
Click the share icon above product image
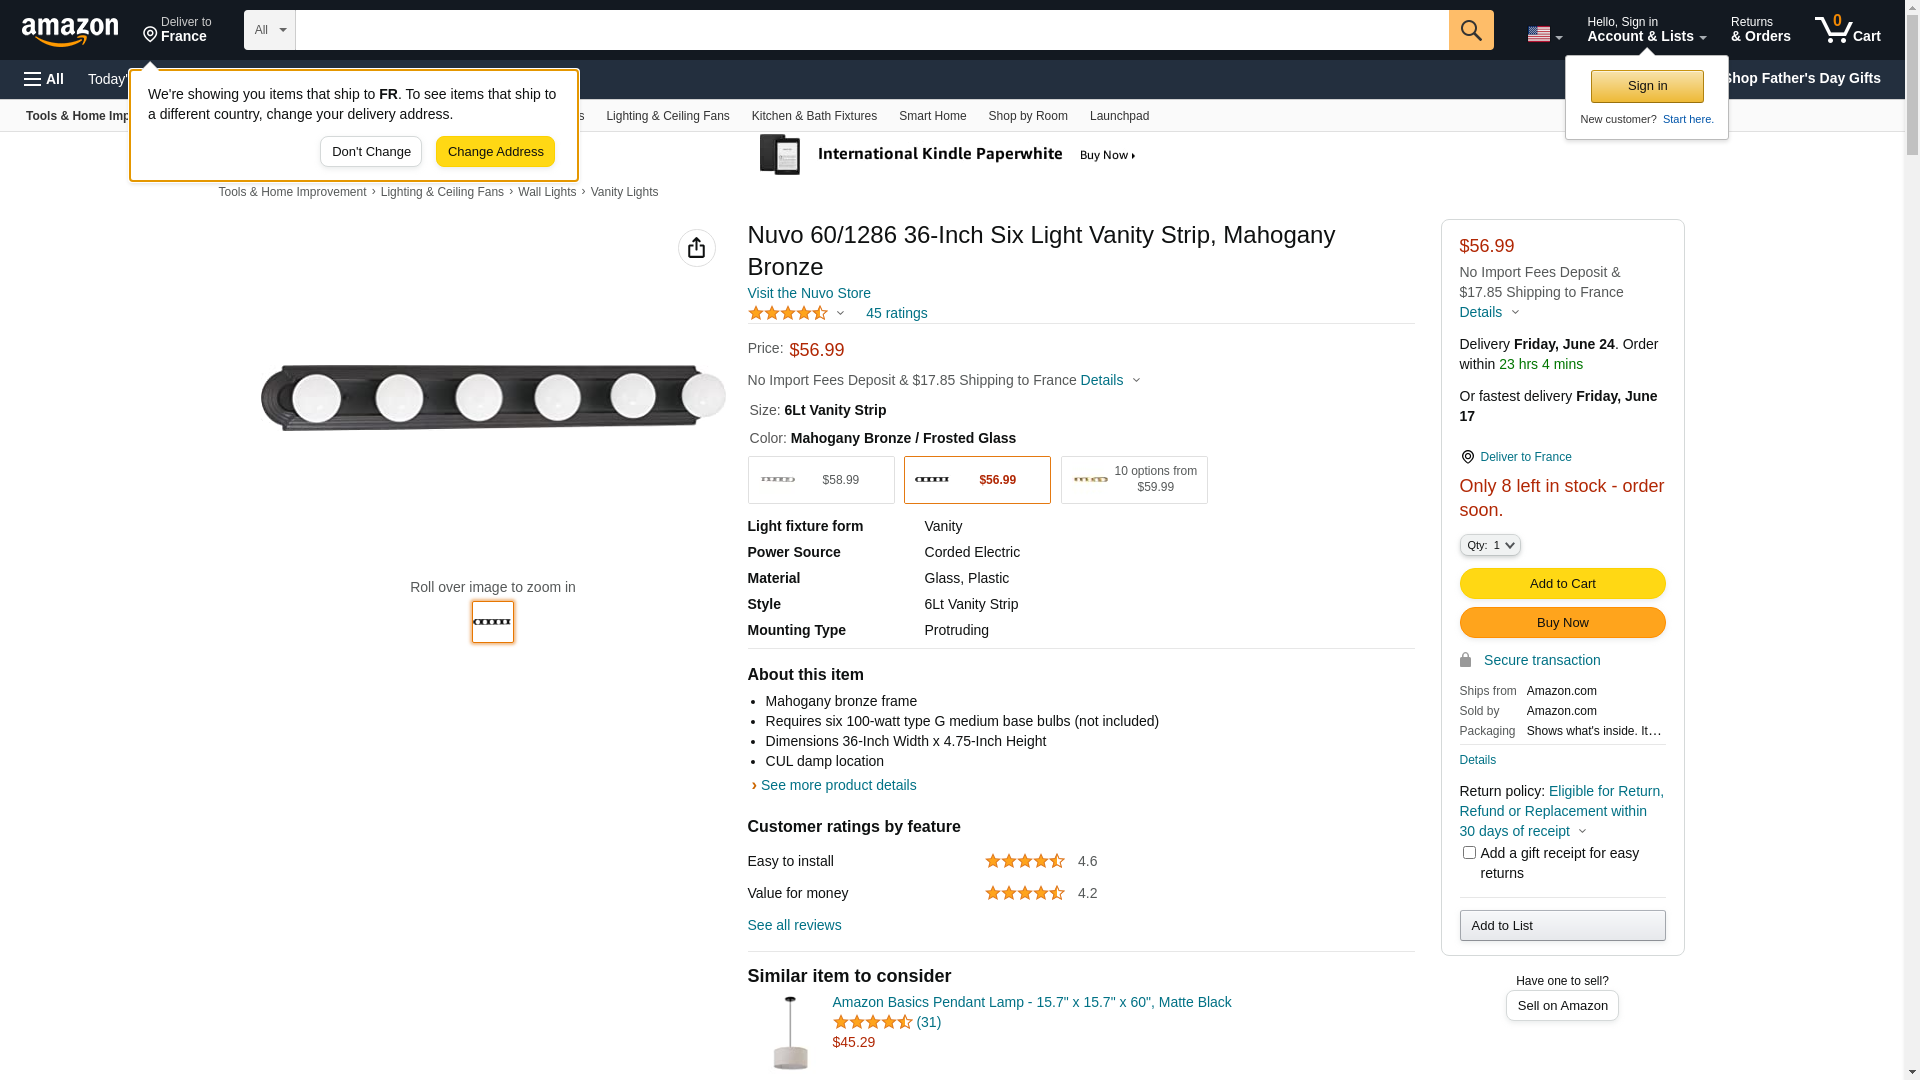[x=697, y=248]
